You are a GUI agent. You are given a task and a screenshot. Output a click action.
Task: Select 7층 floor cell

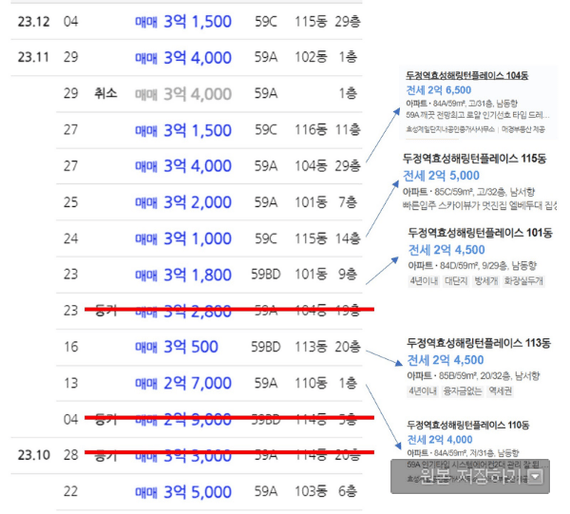348,202
